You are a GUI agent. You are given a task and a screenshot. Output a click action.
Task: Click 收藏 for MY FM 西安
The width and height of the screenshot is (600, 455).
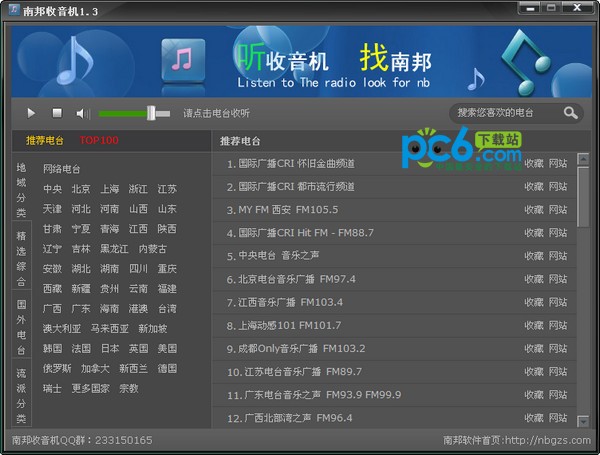(x=534, y=210)
